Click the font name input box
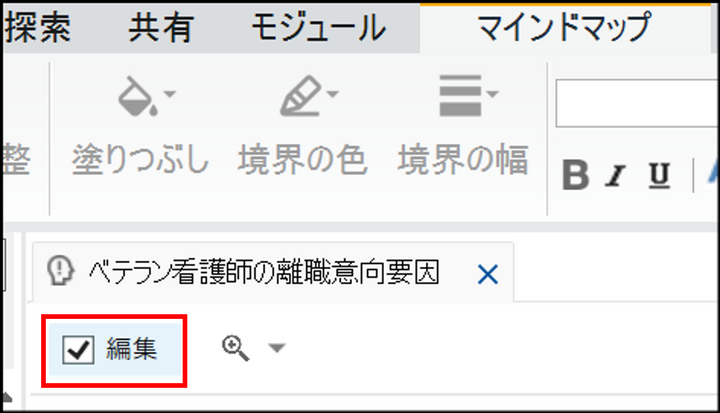Viewport: 720px width, 413px height. coord(637,103)
